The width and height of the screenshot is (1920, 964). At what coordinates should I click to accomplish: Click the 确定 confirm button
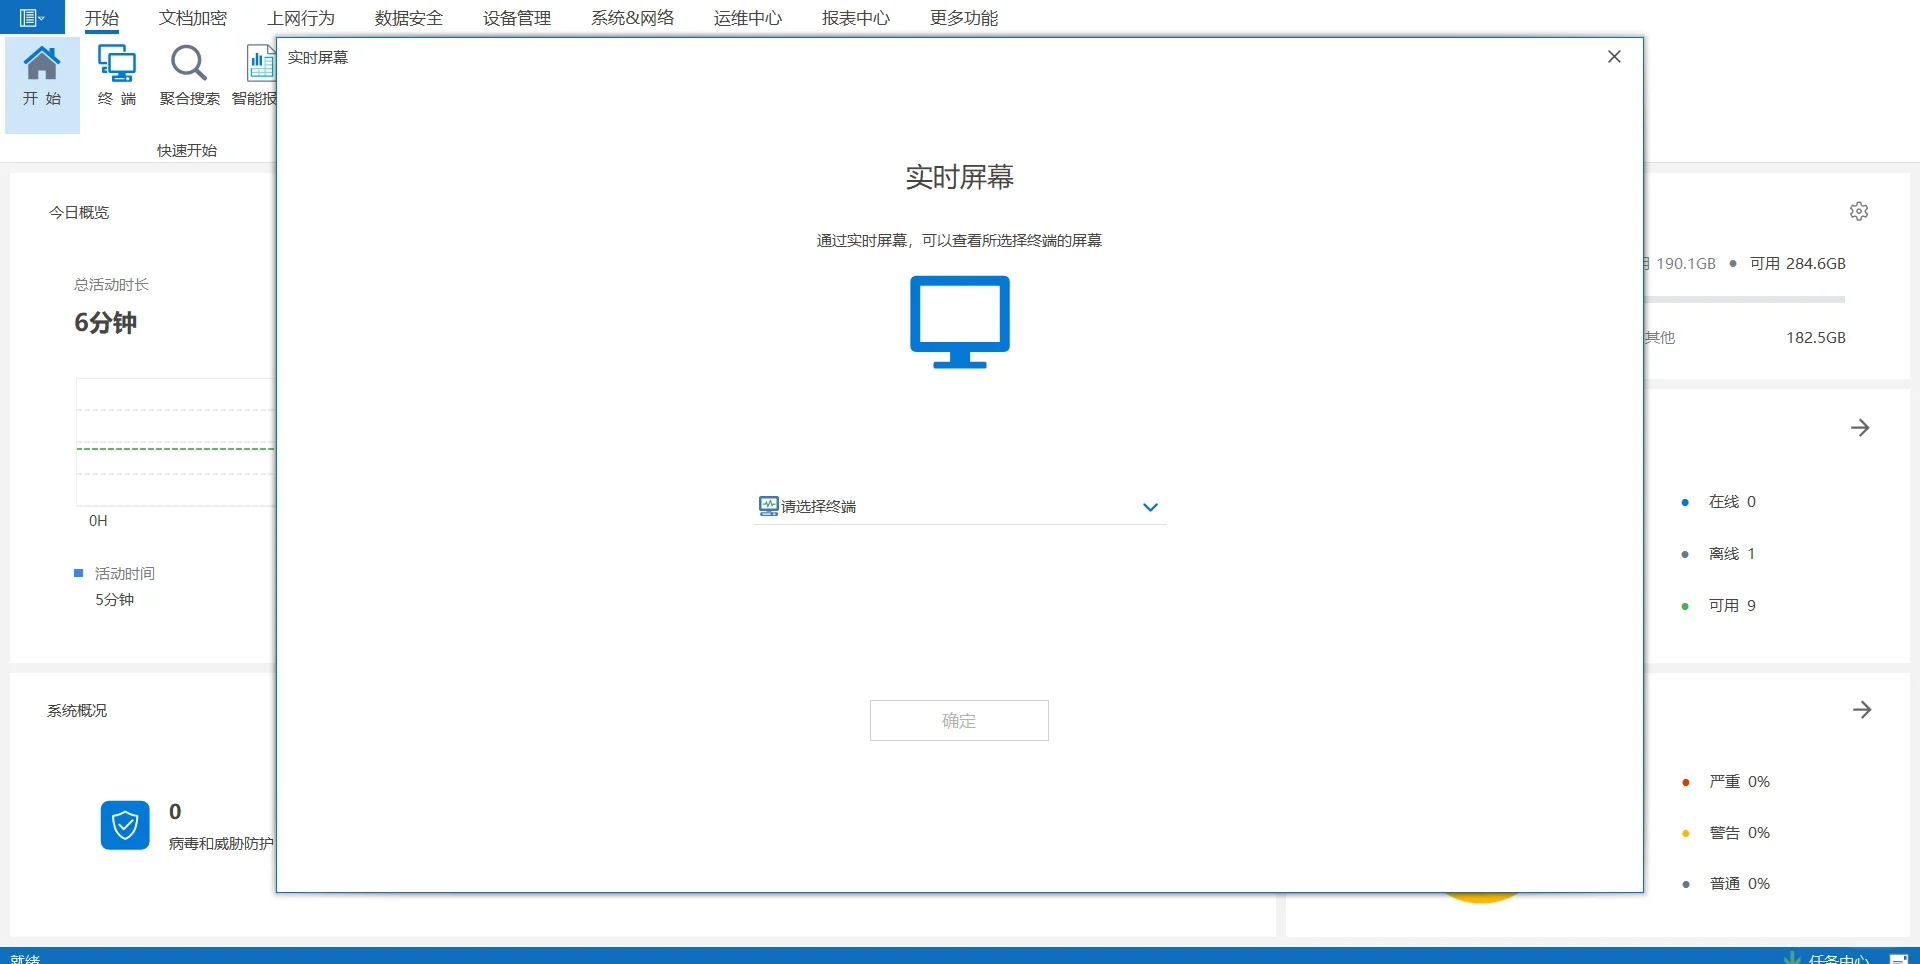pos(958,720)
